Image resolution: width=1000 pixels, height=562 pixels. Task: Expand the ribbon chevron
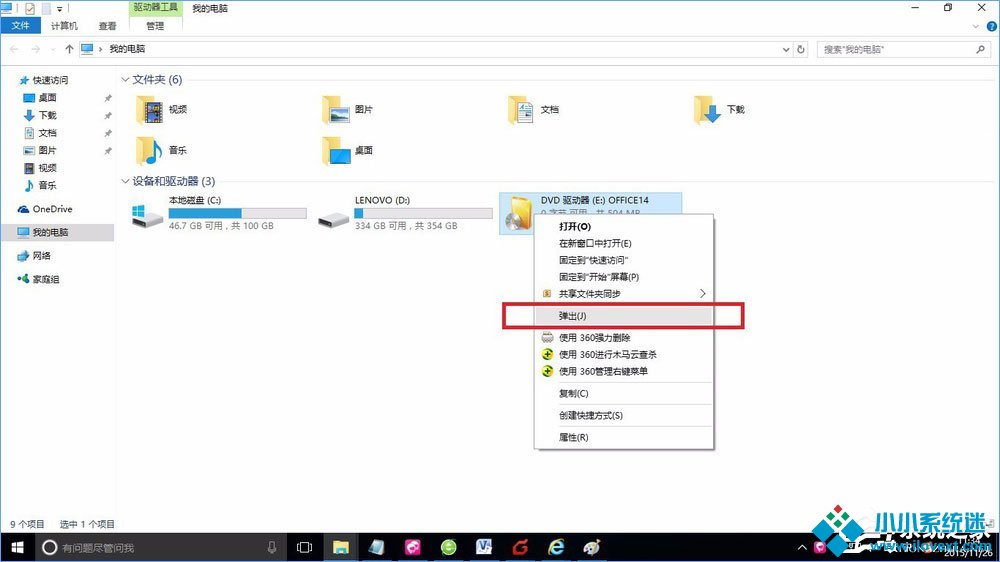click(x=976, y=27)
